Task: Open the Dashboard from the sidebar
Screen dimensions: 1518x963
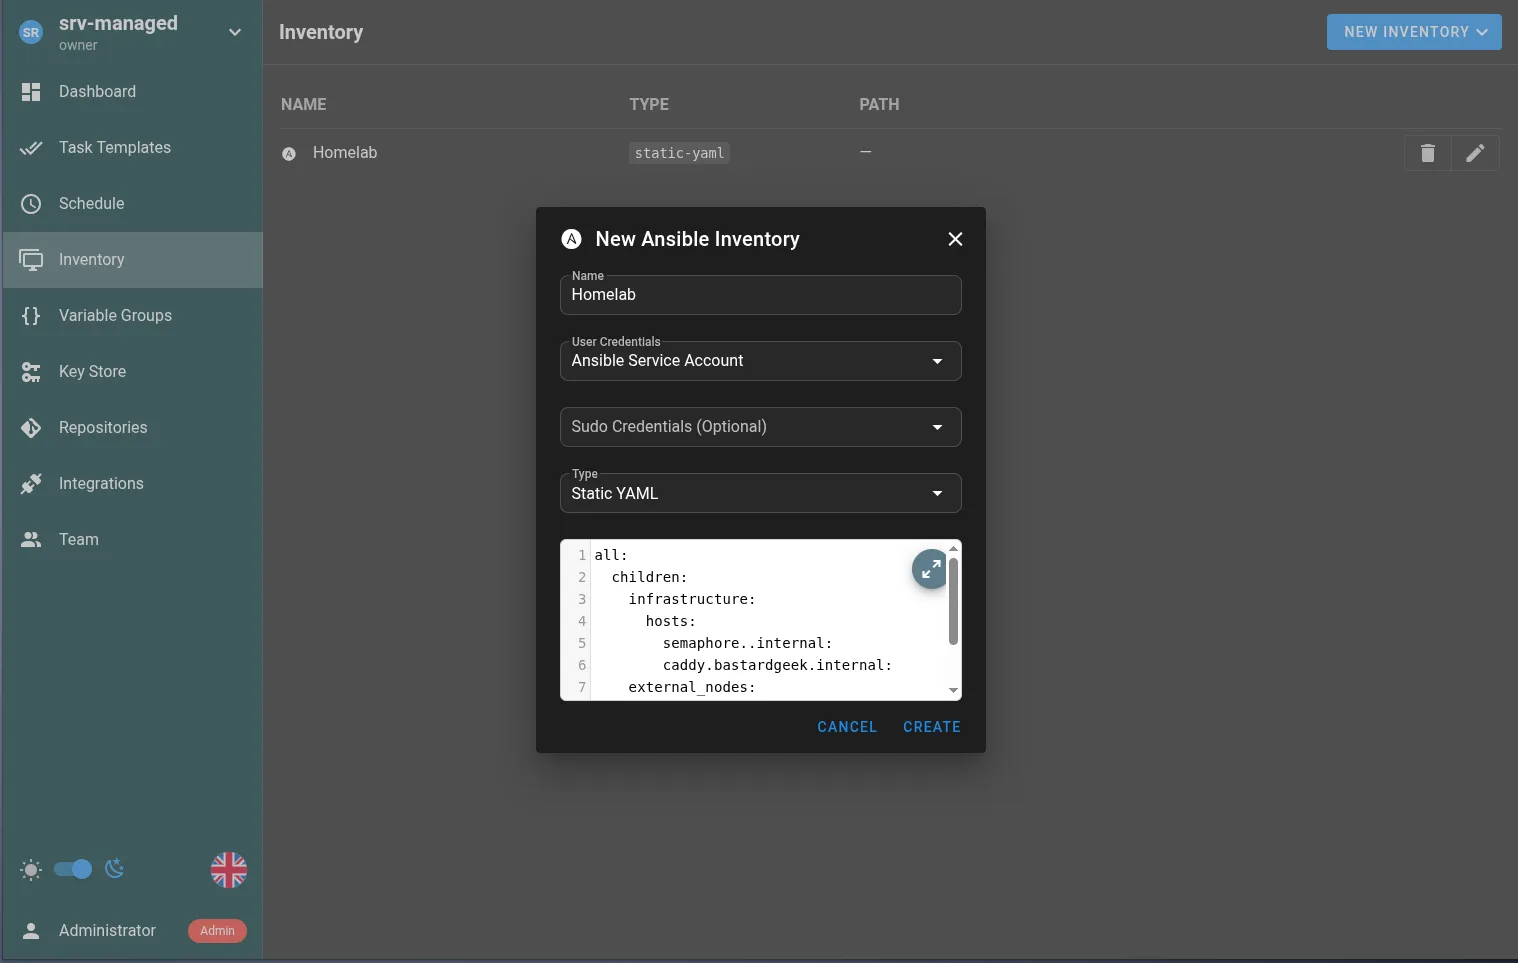Action: tap(97, 91)
